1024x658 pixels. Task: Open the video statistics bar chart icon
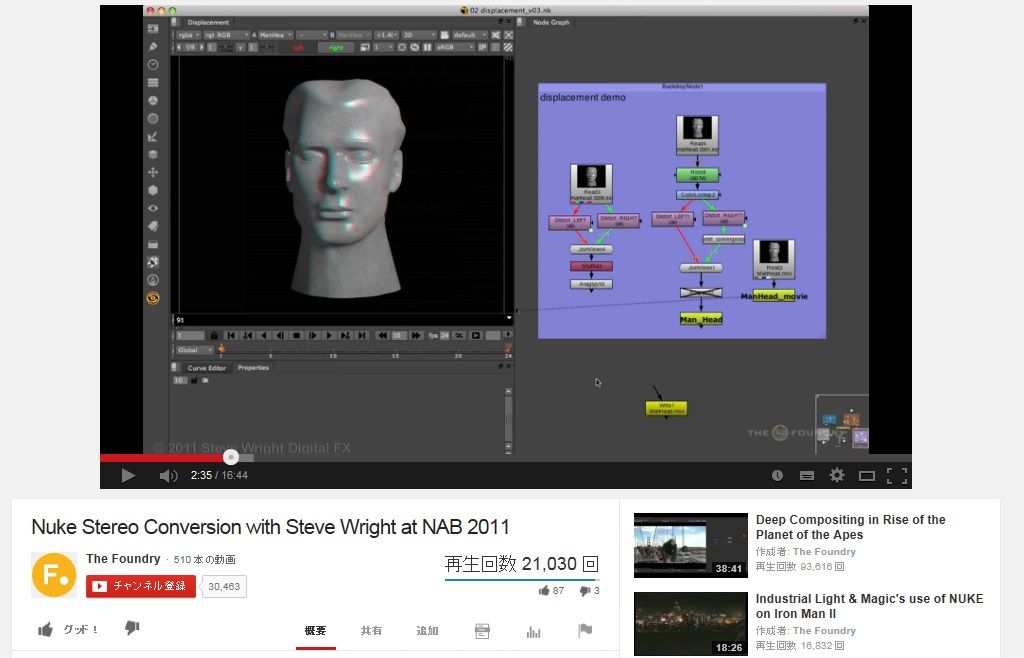534,631
